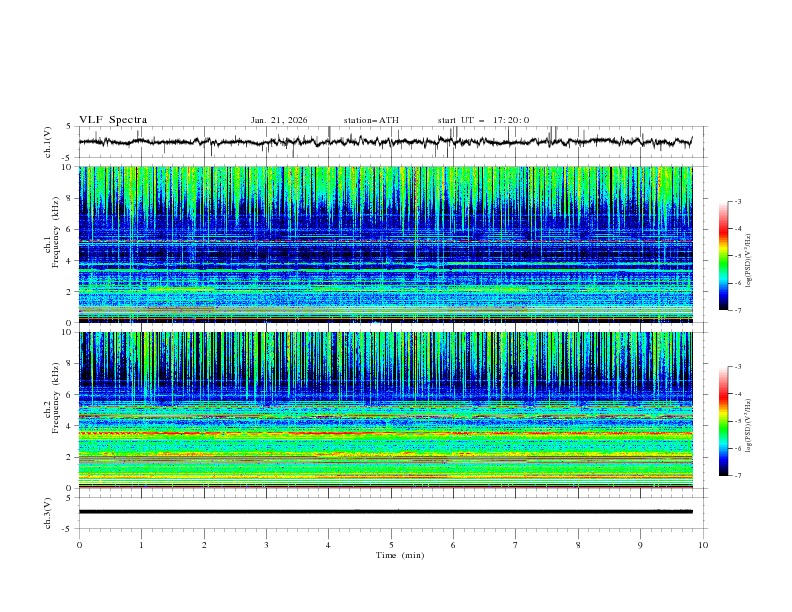
Task: Click the "station=ATH" header label
Action: pos(371,120)
